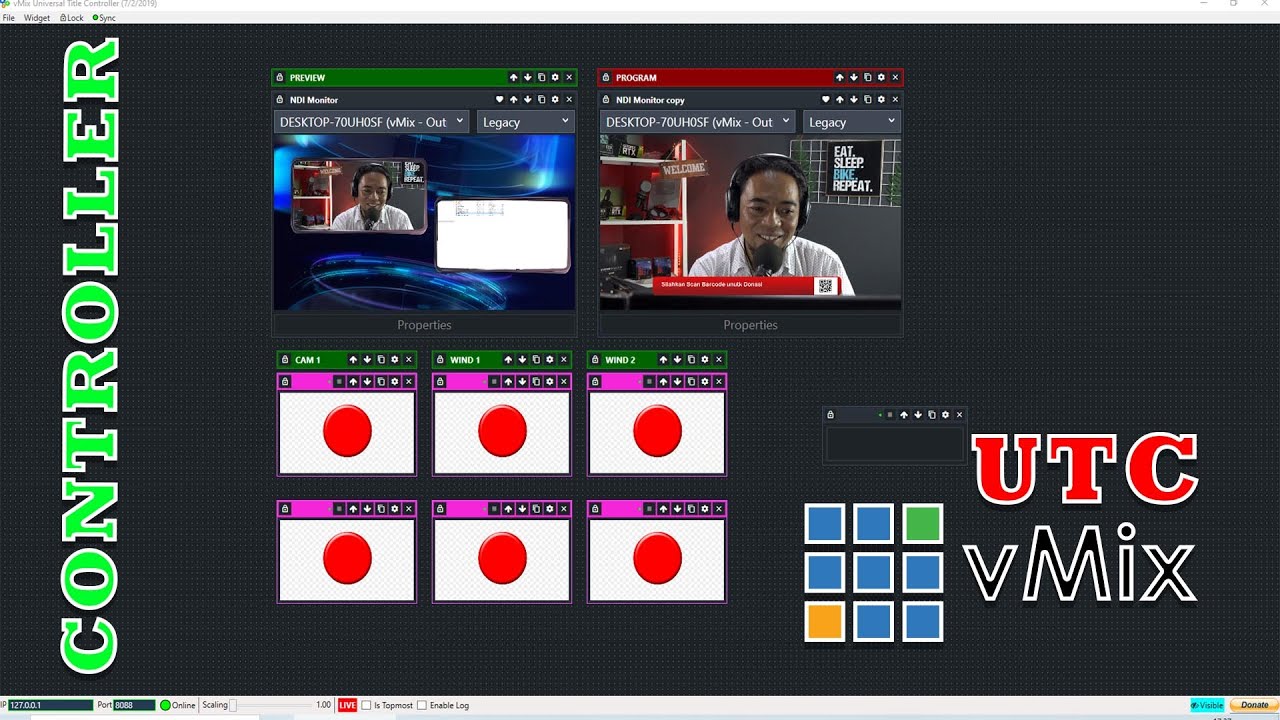
Task: Click the text area of the empty dark widget
Action: pos(894,444)
